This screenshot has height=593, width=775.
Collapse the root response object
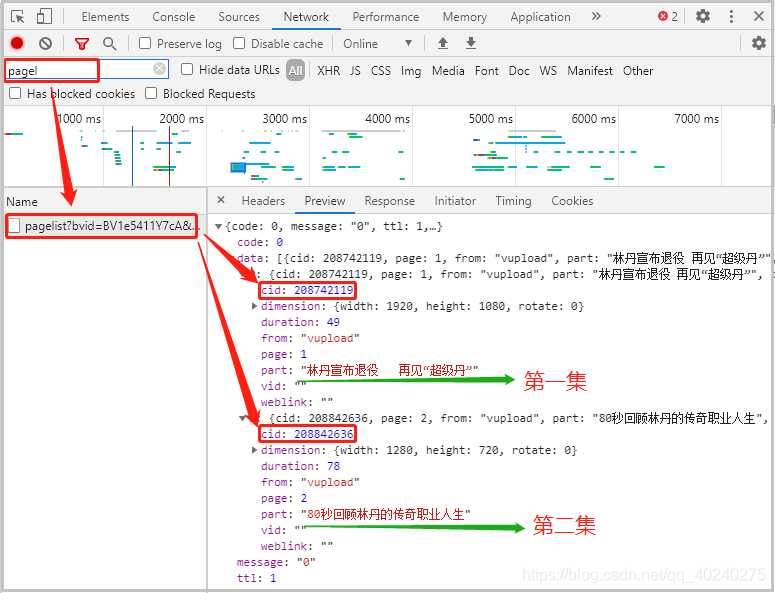(x=218, y=226)
